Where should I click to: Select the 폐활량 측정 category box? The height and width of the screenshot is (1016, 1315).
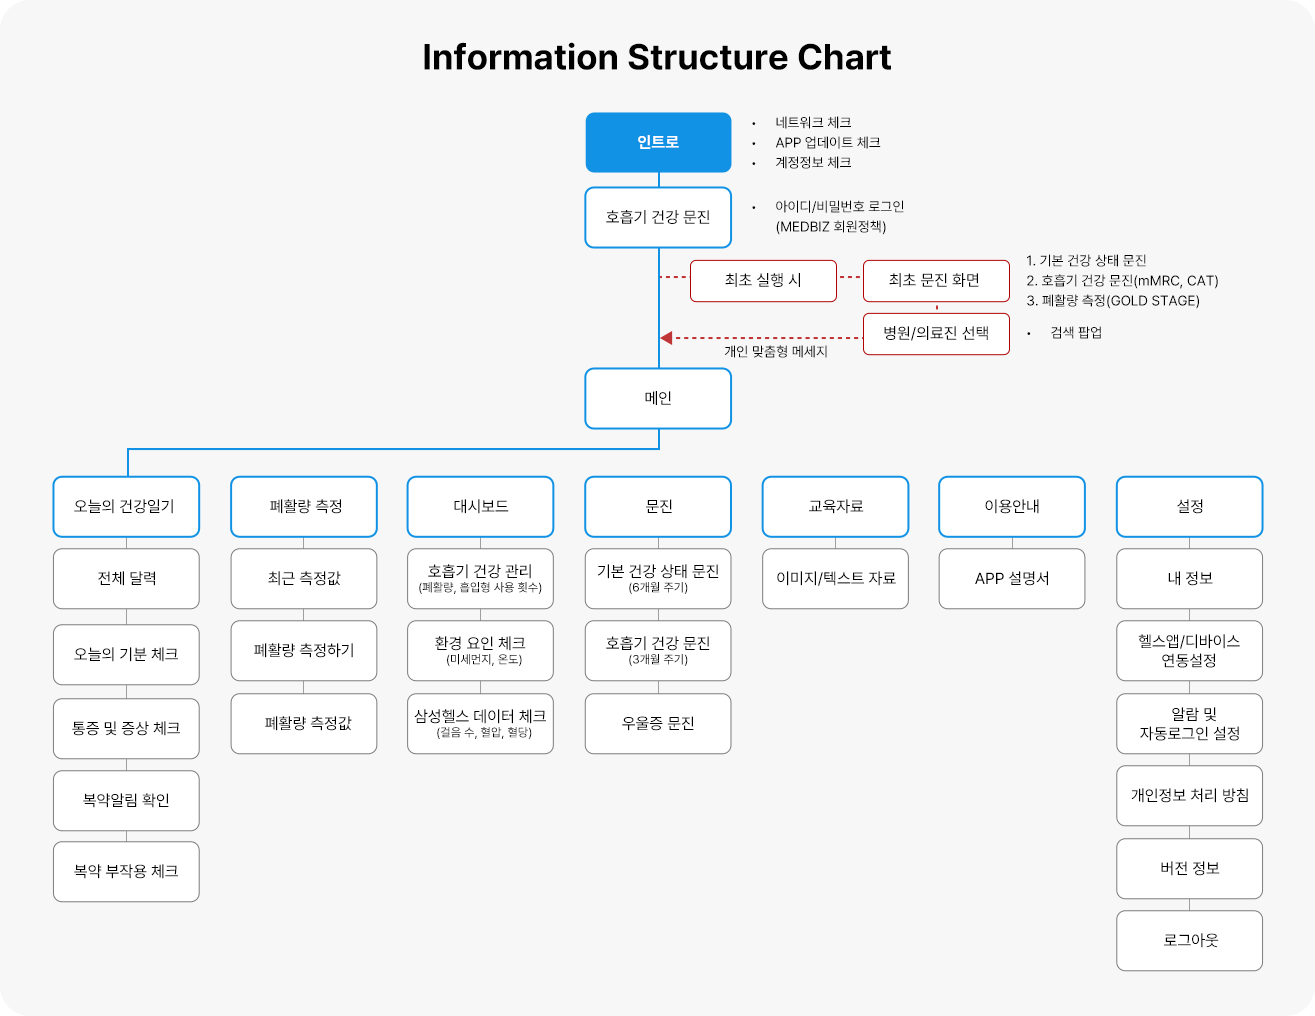(304, 506)
